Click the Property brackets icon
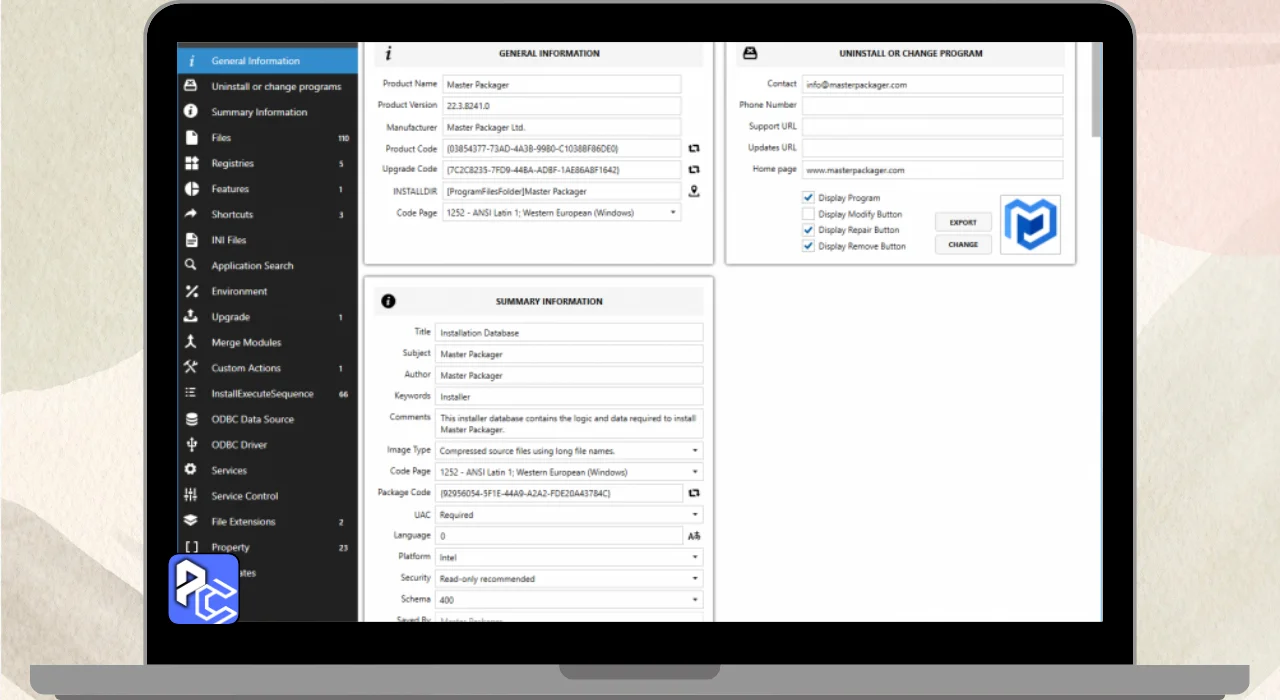 tap(191, 547)
